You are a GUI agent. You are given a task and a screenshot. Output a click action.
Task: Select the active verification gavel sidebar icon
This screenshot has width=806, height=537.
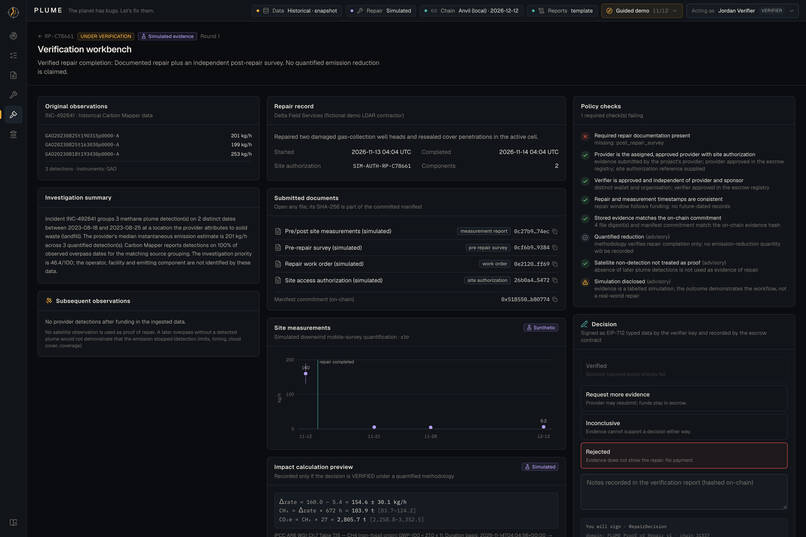coord(13,114)
